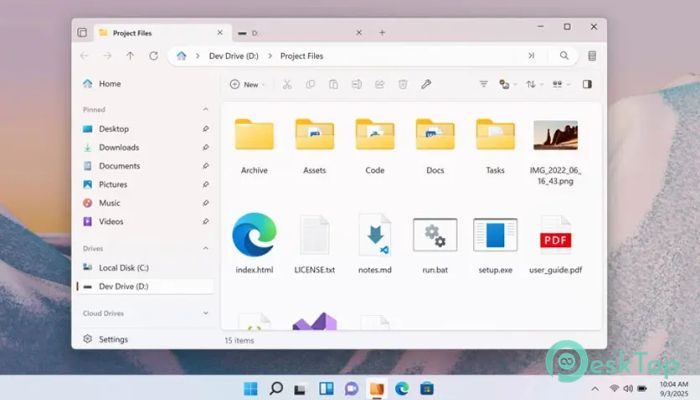The width and height of the screenshot is (700, 400).
Task: Toggle the sidebar pin next to Downloads
Action: coord(206,148)
